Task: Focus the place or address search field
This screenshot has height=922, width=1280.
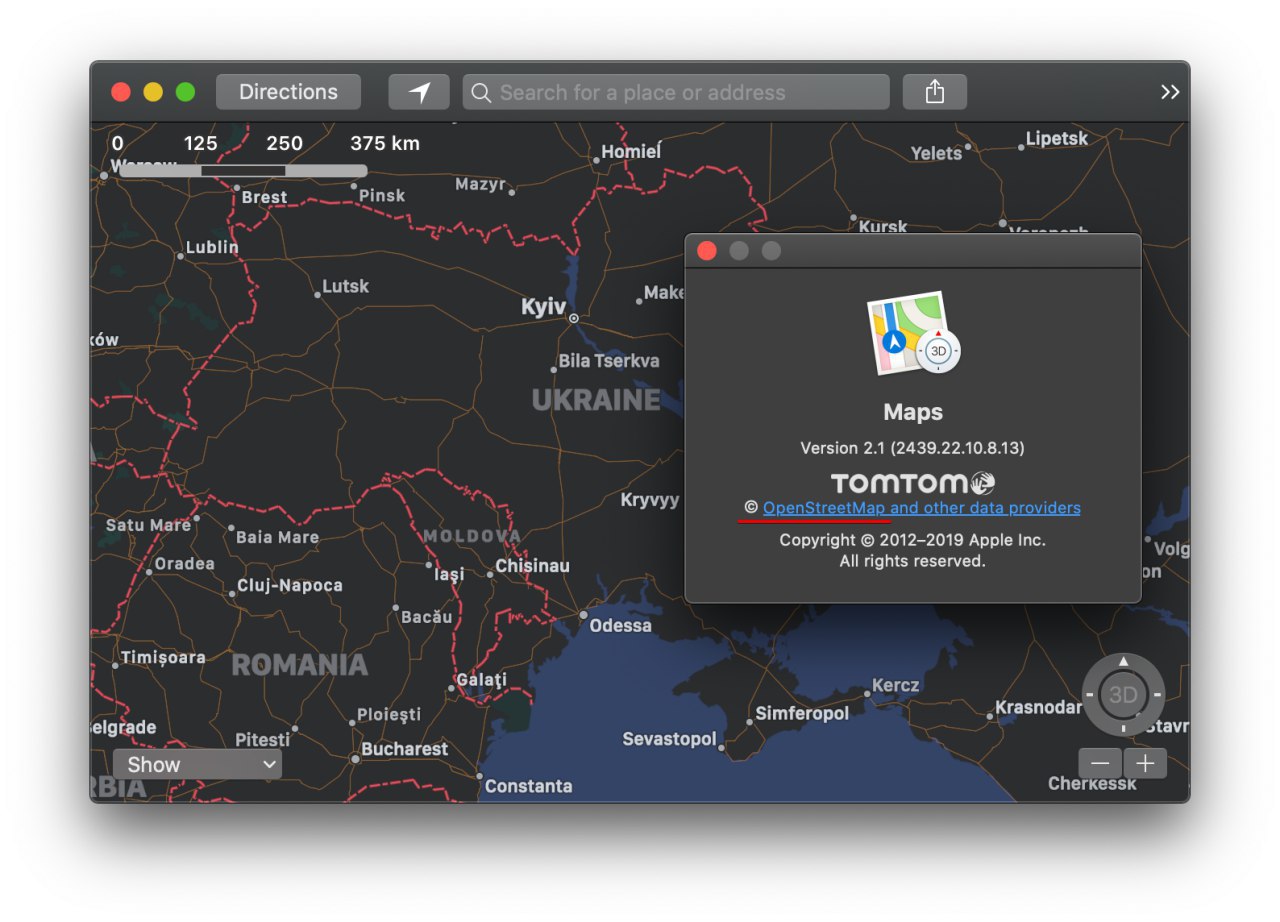Action: coord(676,92)
